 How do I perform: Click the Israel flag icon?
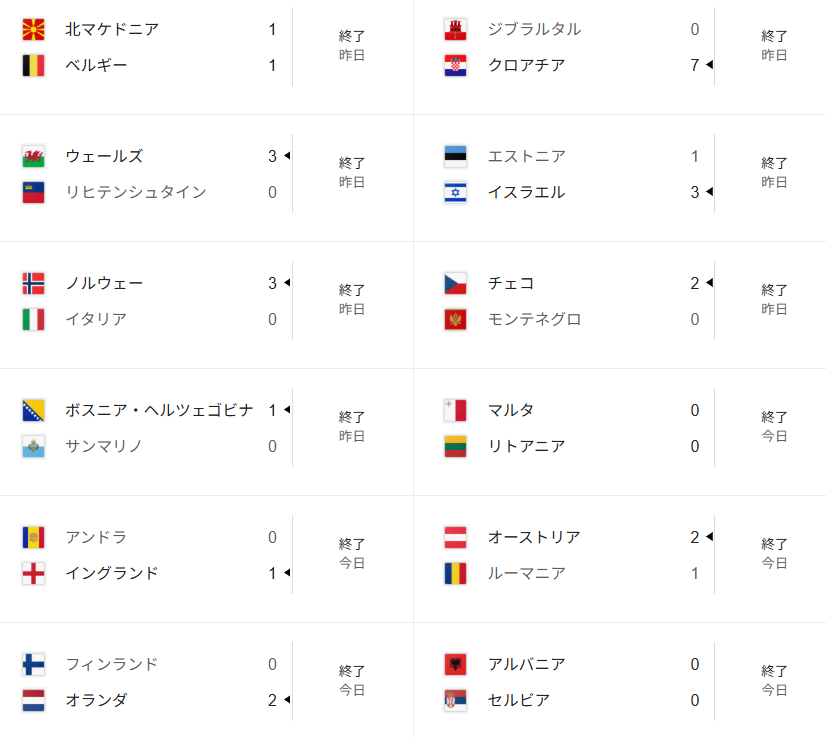click(x=456, y=193)
